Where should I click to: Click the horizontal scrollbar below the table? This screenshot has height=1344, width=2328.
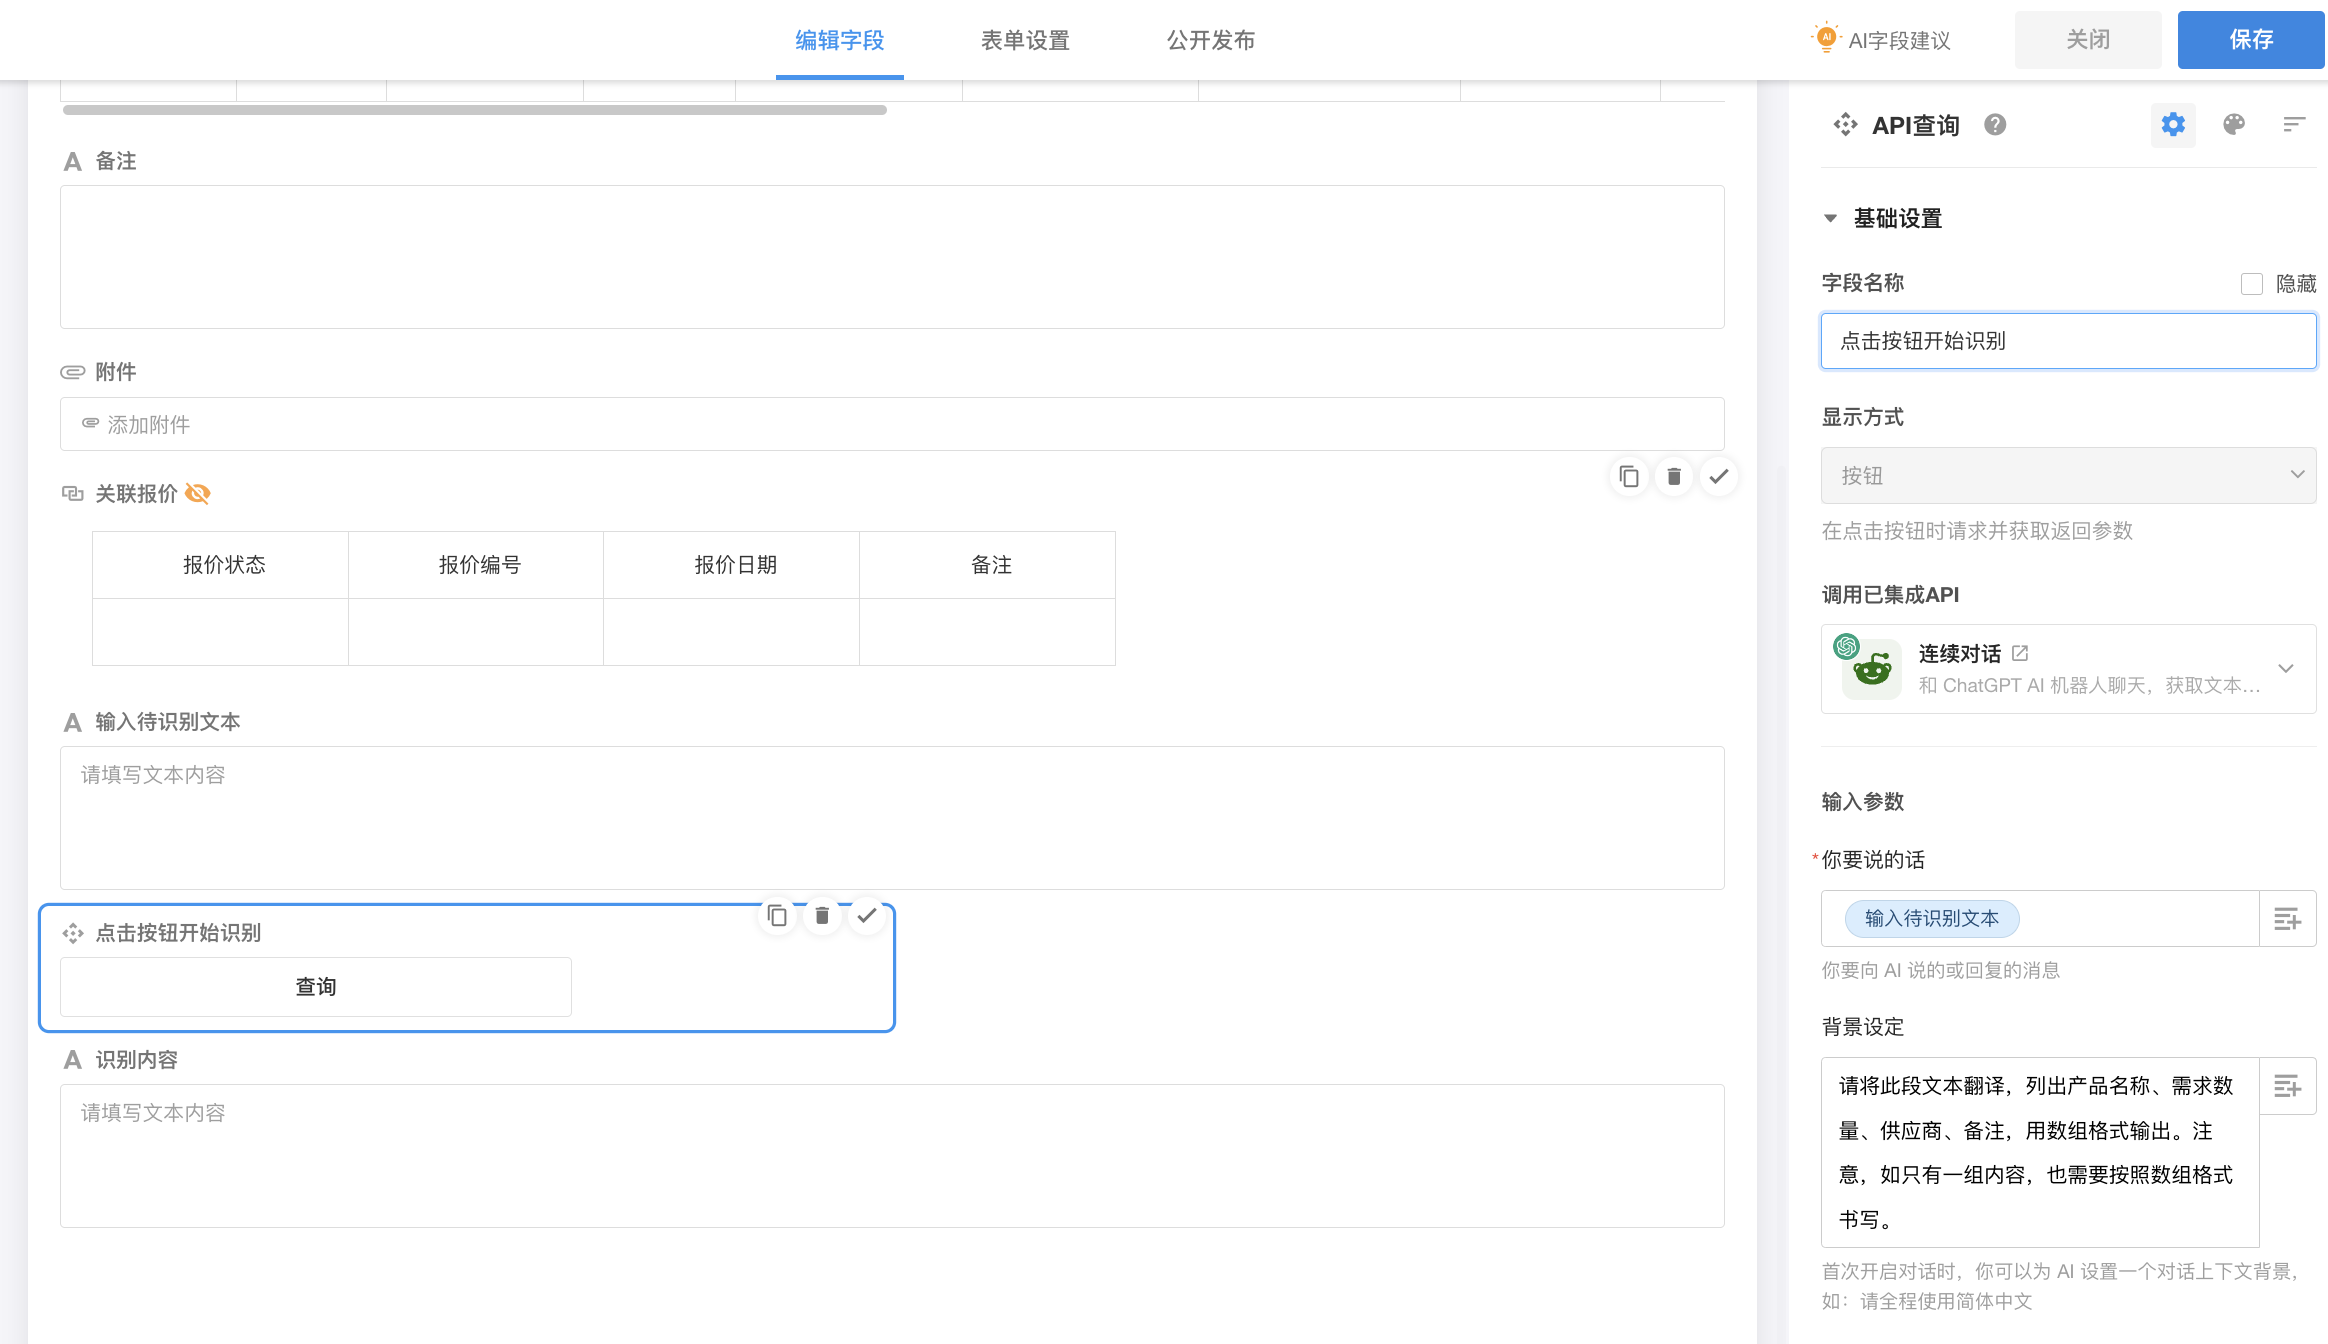pos(474,110)
